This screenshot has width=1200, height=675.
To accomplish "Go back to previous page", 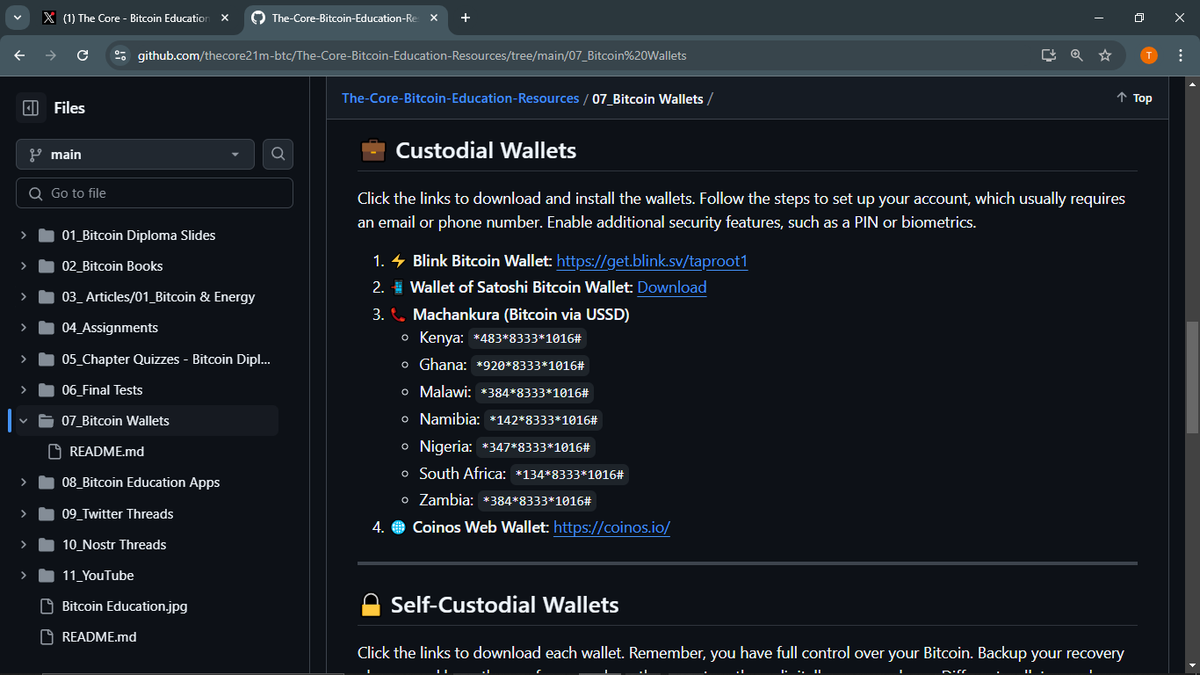I will pos(20,55).
